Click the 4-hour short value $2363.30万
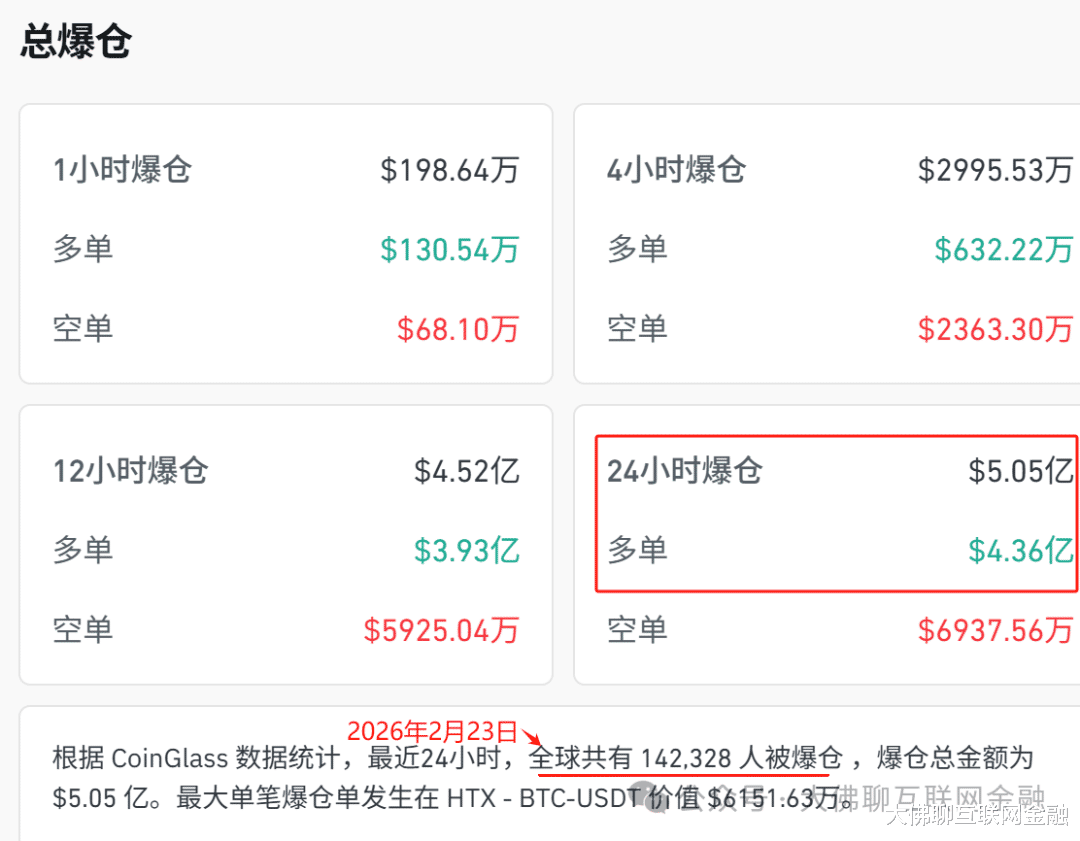The height and width of the screenshot is (841, 1080). (995, 329)
